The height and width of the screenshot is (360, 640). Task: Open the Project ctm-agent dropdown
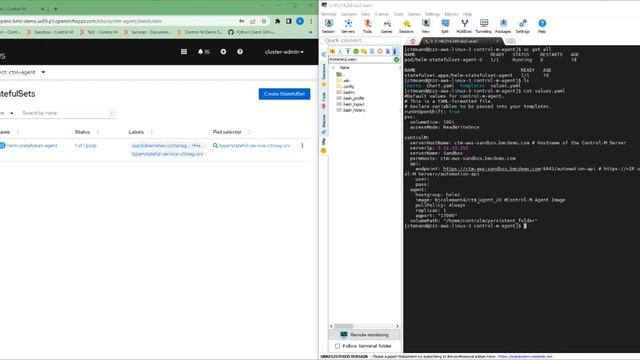pyautogui.click(x=23, y=72)
